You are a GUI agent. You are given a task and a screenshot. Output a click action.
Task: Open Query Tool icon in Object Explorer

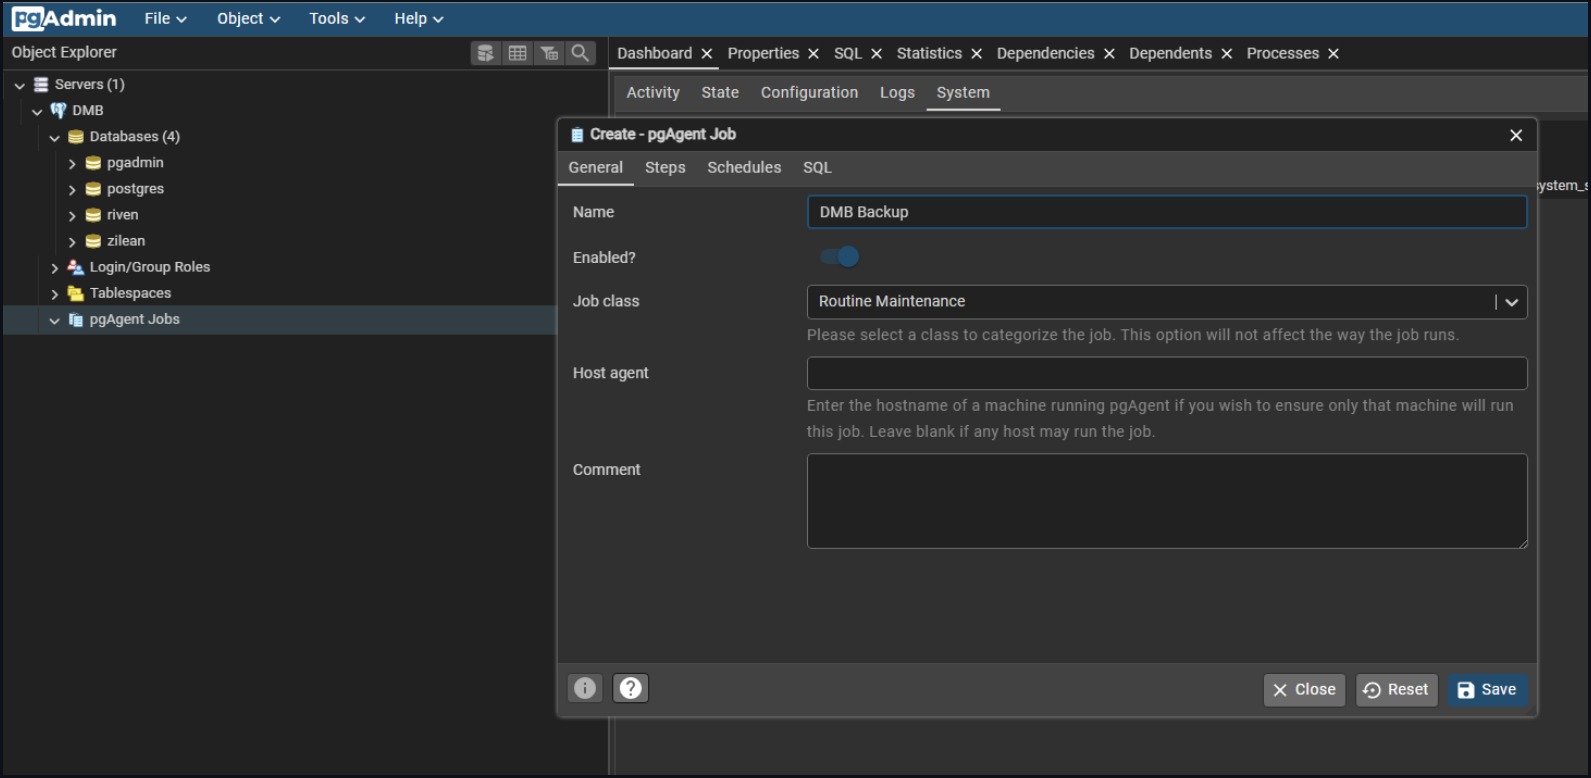click(486, 53)
